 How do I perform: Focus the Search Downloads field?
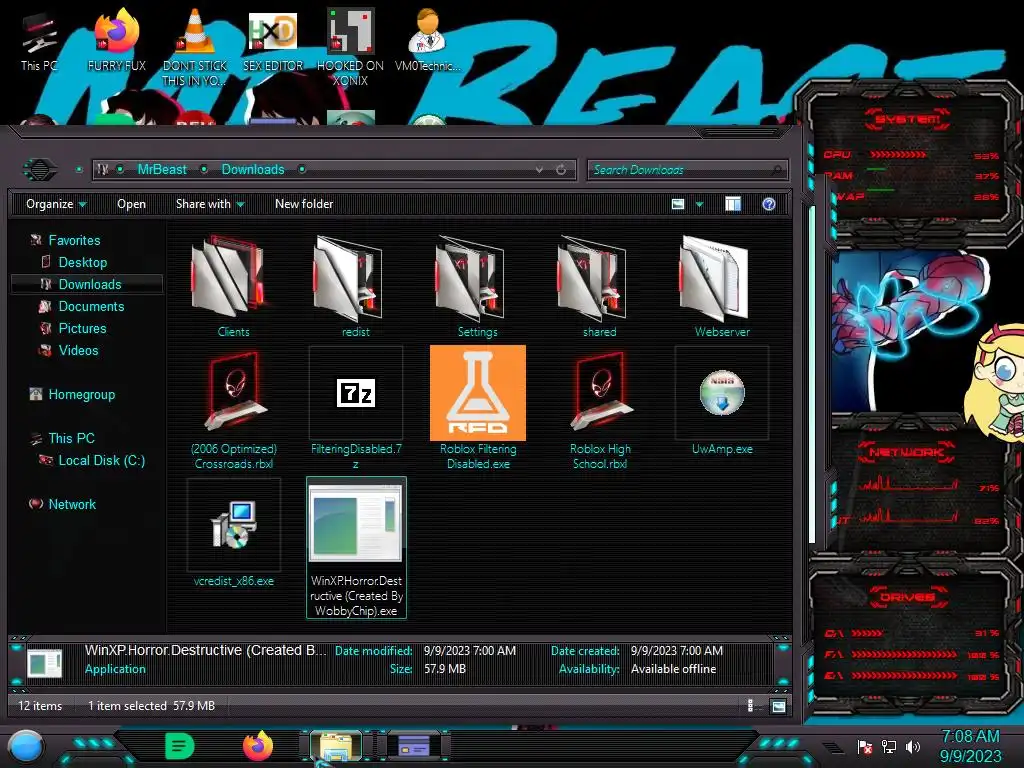(687, 170)
